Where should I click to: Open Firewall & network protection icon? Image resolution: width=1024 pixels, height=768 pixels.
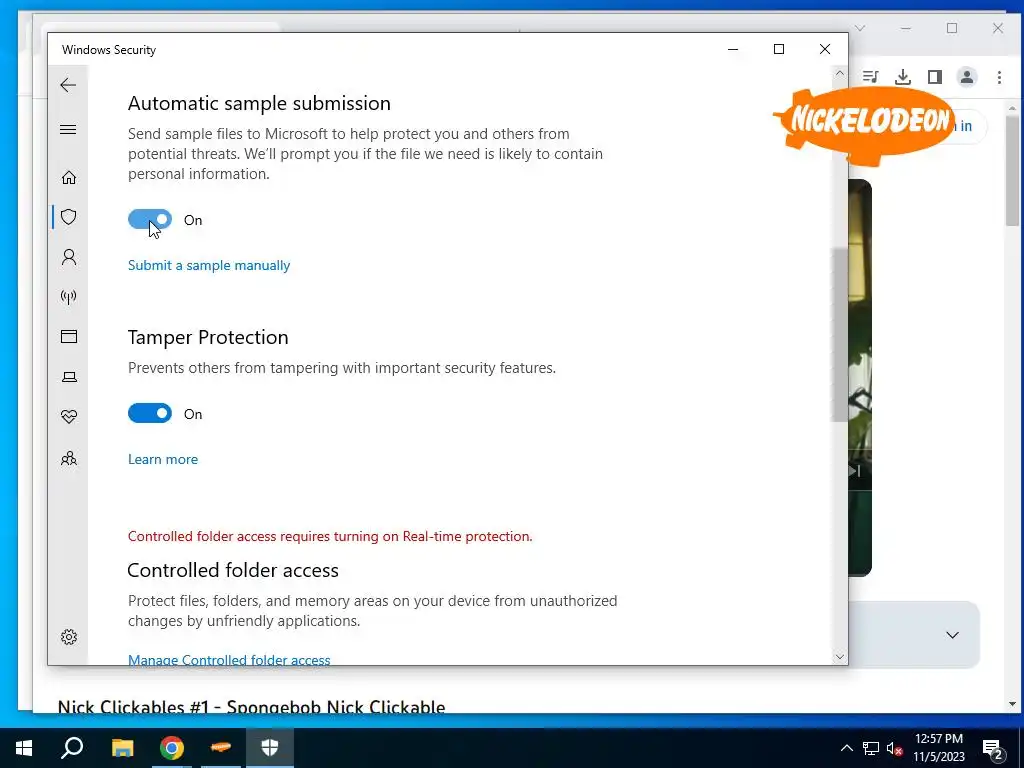click(x=69, y=297)
